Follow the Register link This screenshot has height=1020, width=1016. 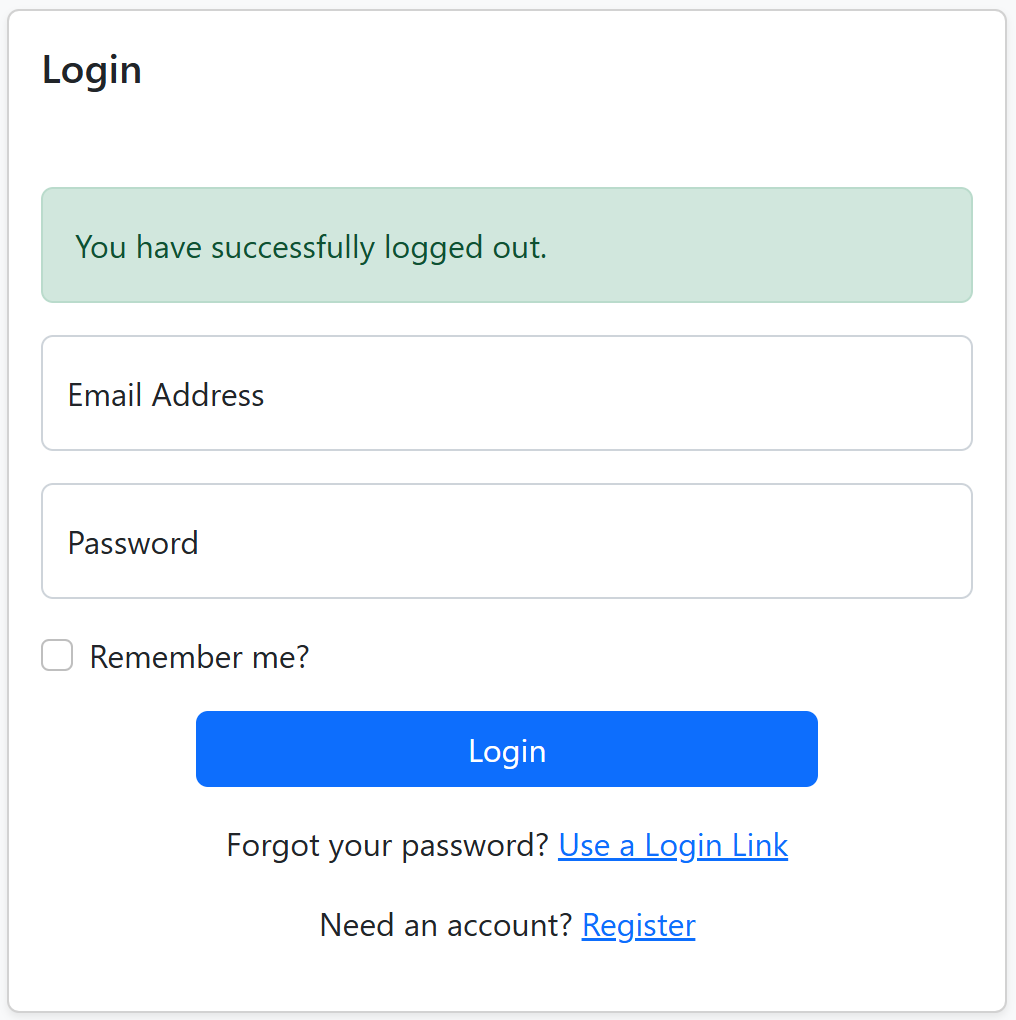(638, 925)
